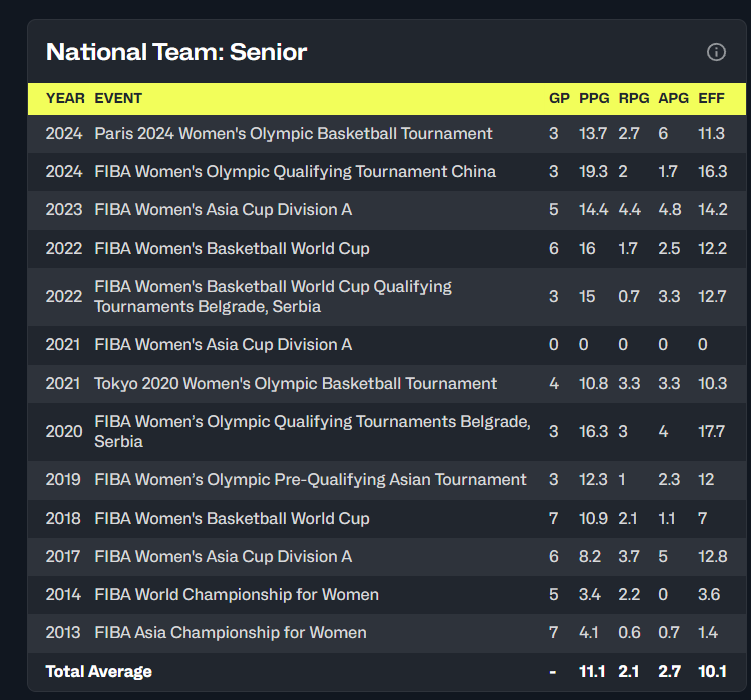Open 2017 FIBA Women's Asia Cup Division A
The image size is (751, 700).
[x=223, y=556]
